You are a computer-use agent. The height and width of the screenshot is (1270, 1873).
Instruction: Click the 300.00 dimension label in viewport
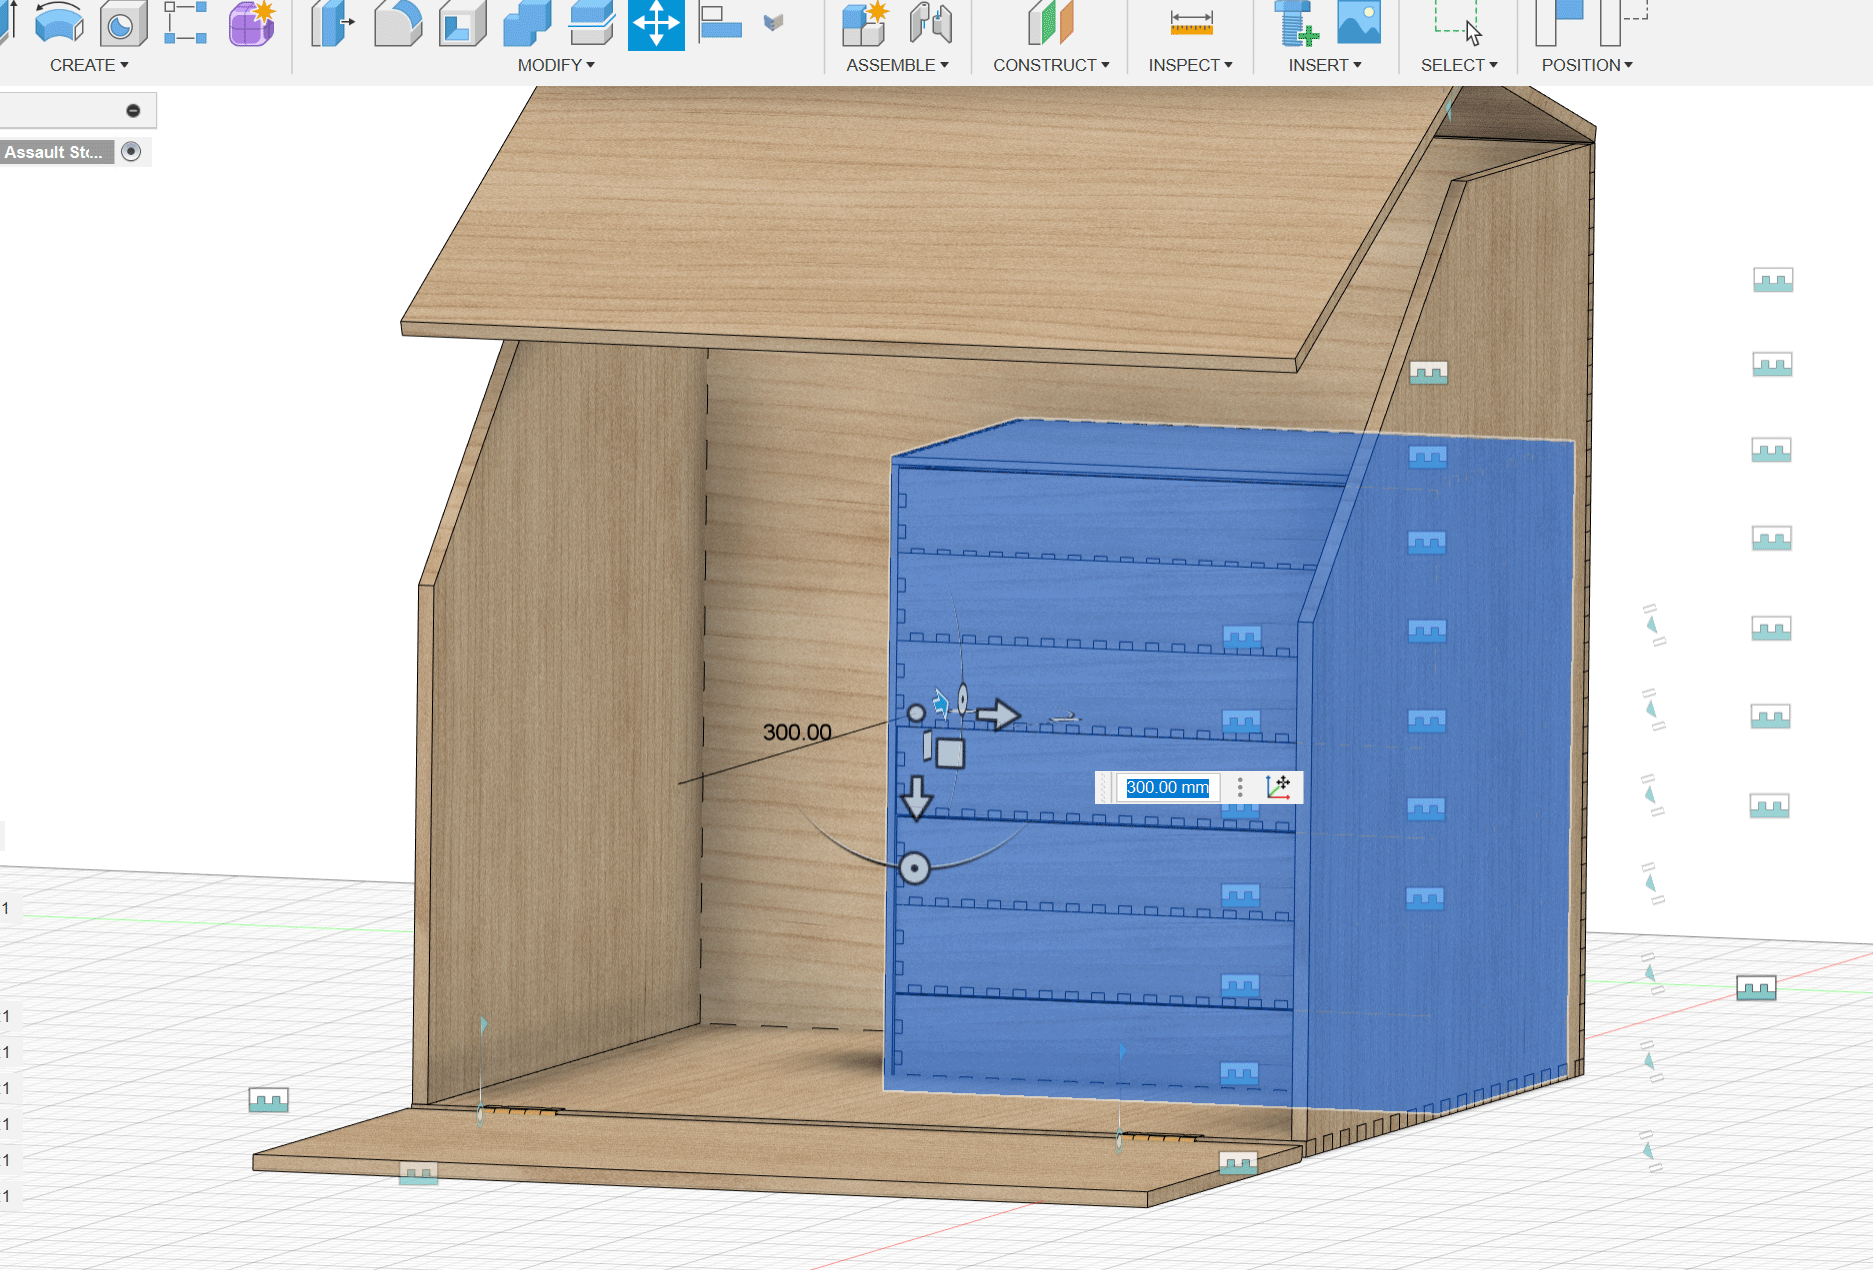[x=797, y=732]
